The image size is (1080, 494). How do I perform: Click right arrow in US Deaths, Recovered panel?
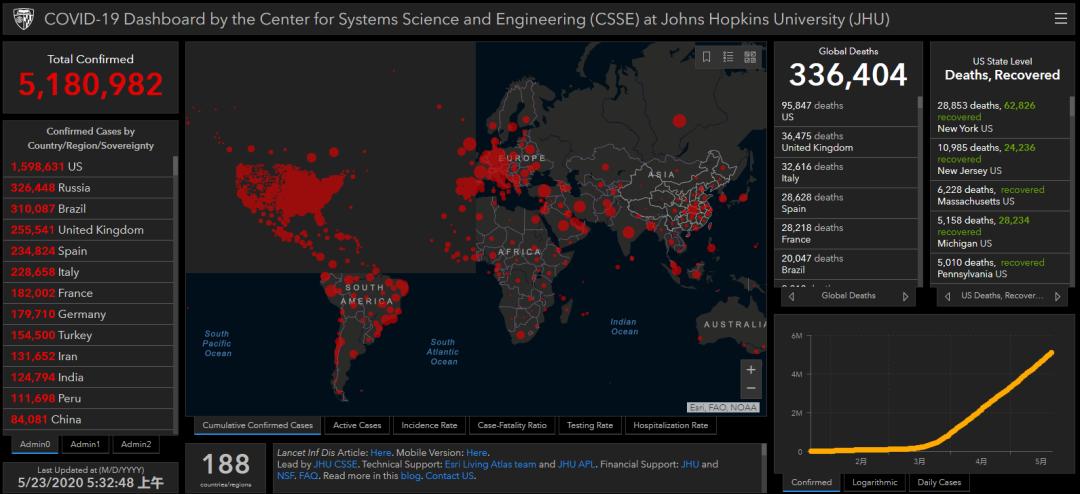pos(1058,296)
